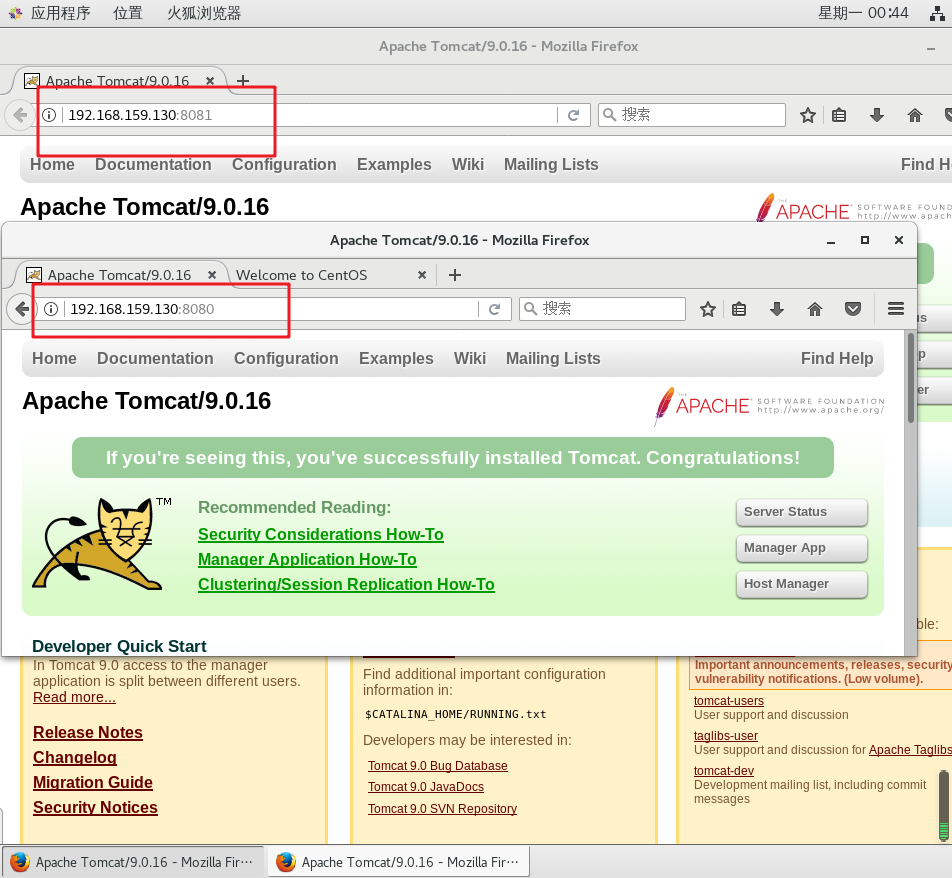The image size is (952, 878).
Task: Open the bookmarks list icon in the front window
Action: coord(739,310)
